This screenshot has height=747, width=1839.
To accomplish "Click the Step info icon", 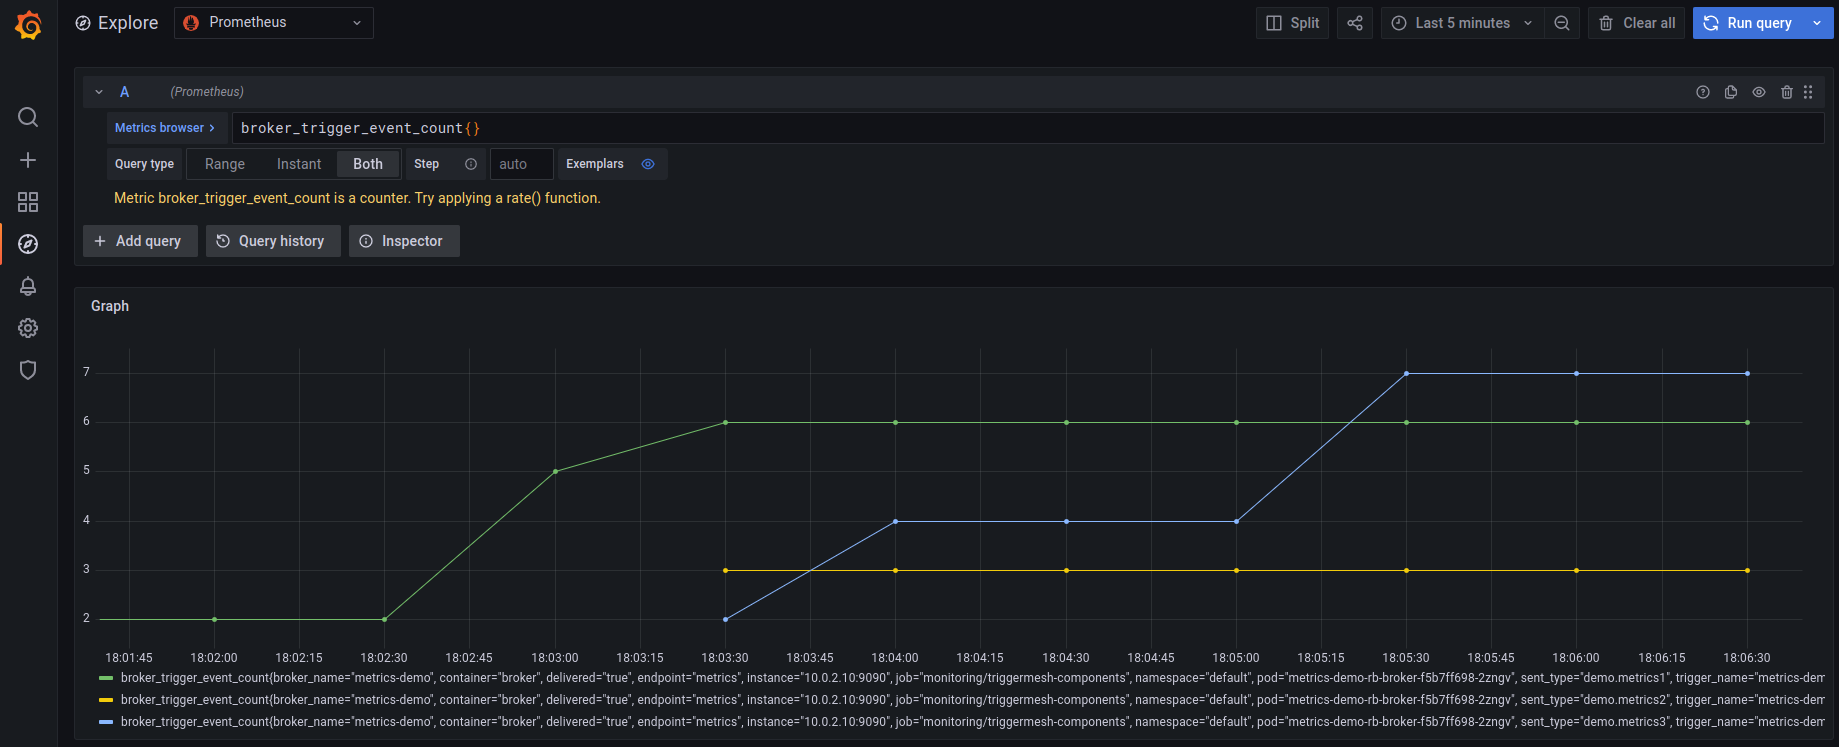I will pyautogui.click(x=471, y=164).
